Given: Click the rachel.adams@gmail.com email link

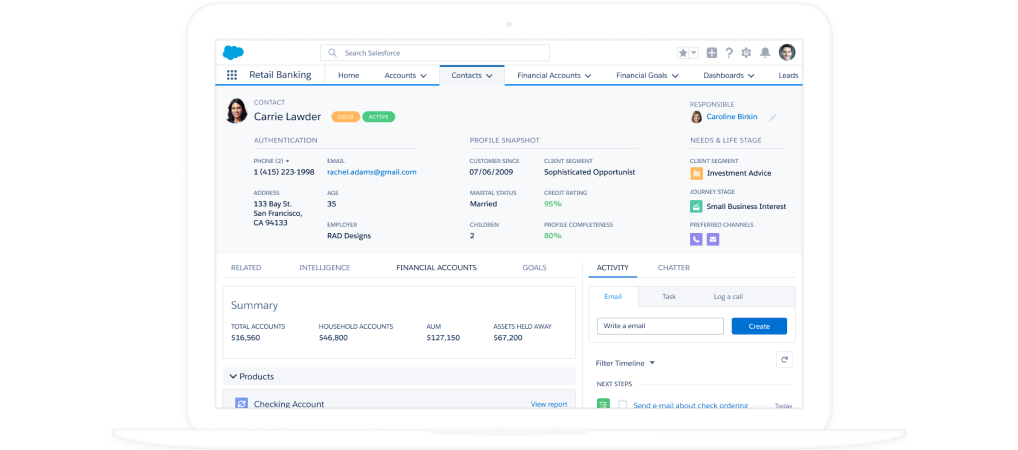Looking at the screenshot, I should click(372, 172).
